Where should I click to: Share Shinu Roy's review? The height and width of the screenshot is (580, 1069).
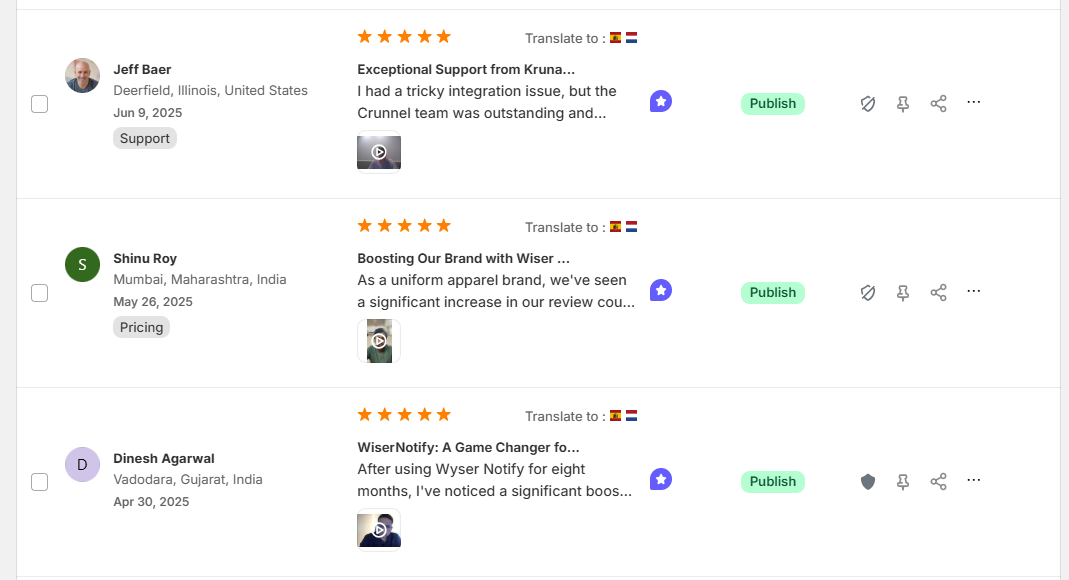(938, 293)
